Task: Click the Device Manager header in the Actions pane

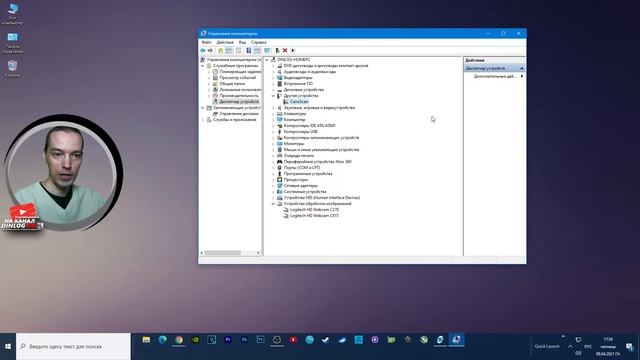Action: coord(494,68)
